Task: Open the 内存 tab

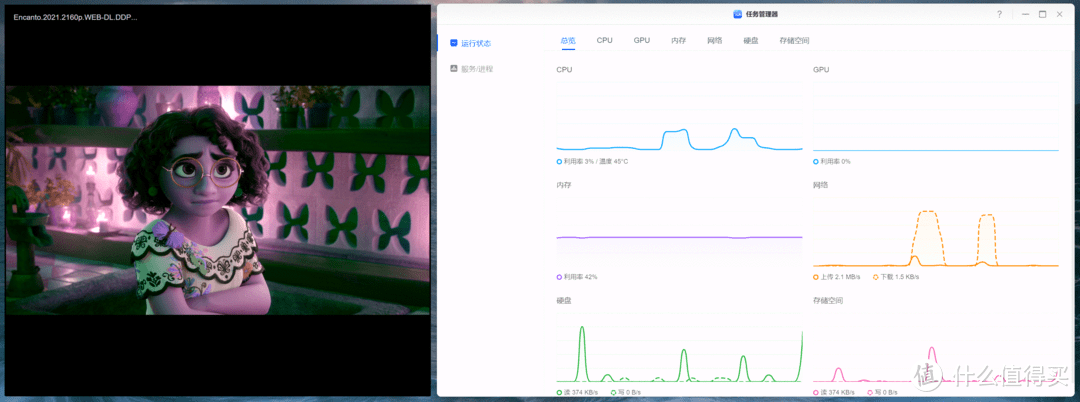Action: point(679,41)
